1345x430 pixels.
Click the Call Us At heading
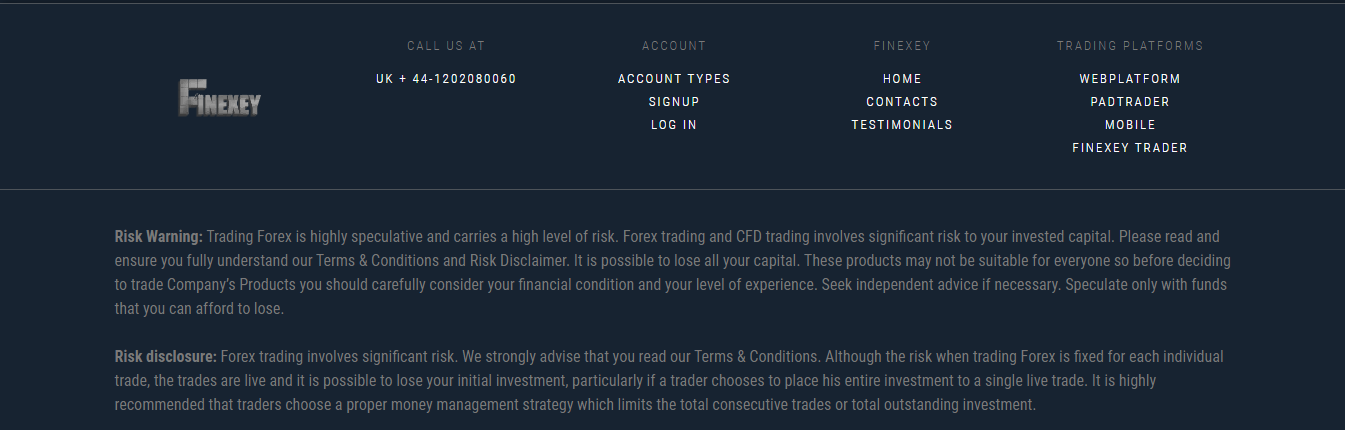pos(446,46)
